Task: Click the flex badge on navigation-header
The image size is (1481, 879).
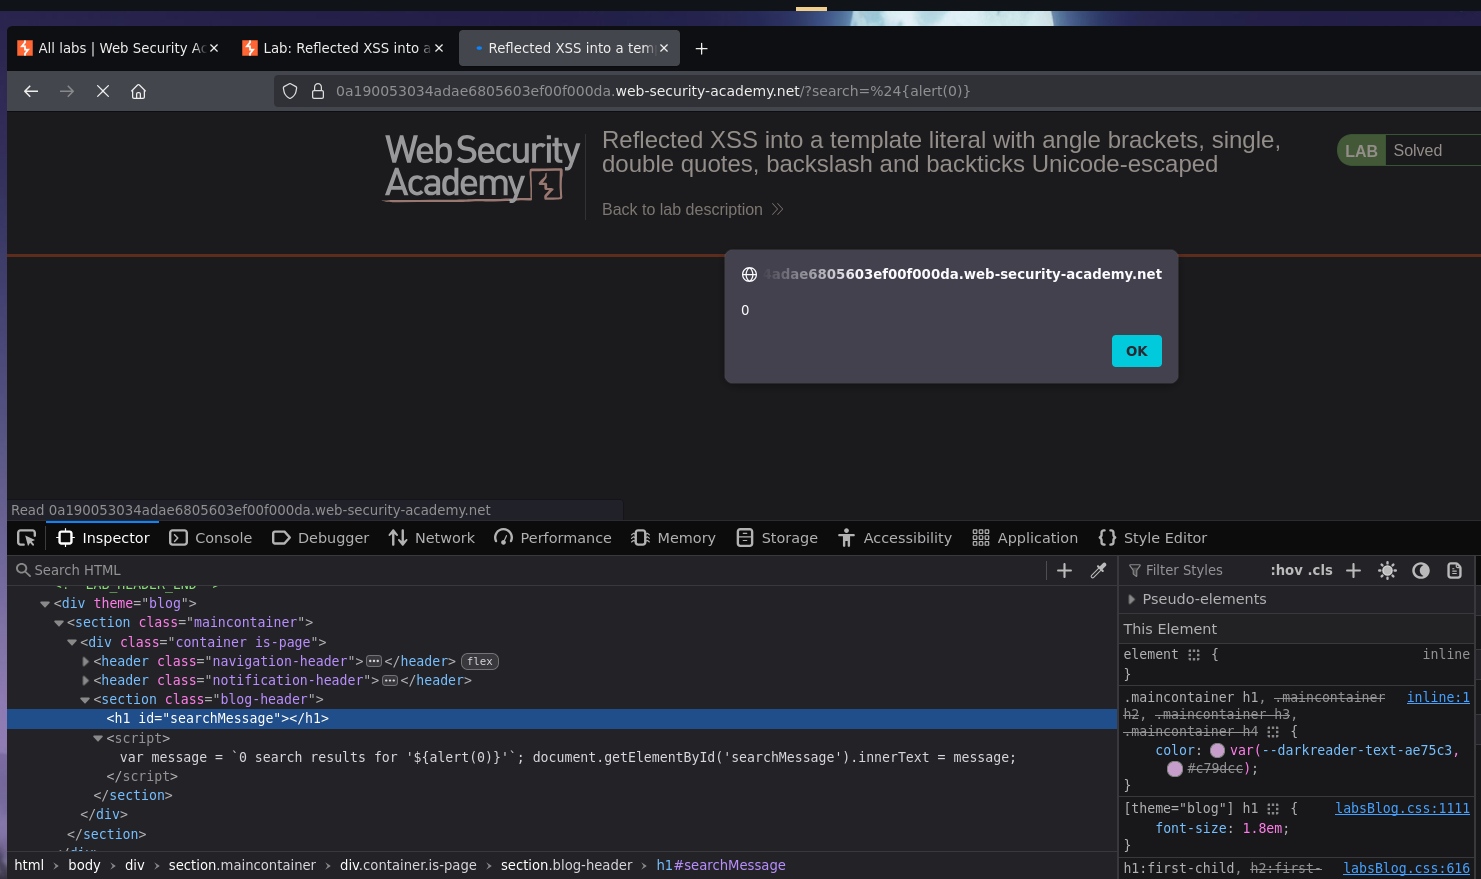Action: tap(480, 661)
